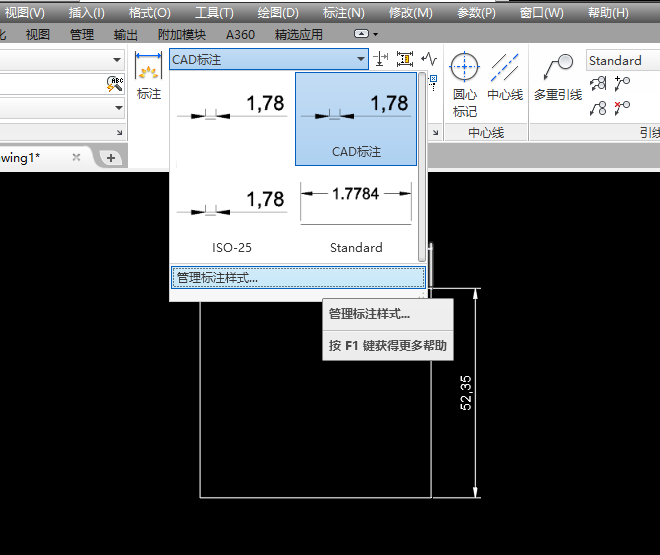Open the 标注(N) menu

tap(343, 13)
